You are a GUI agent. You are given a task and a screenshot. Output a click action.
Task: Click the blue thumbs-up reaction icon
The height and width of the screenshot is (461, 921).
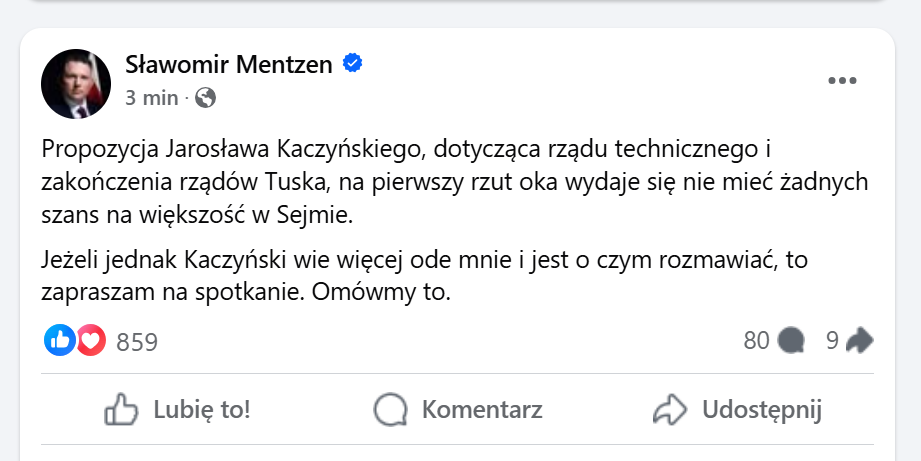point(60,341)
